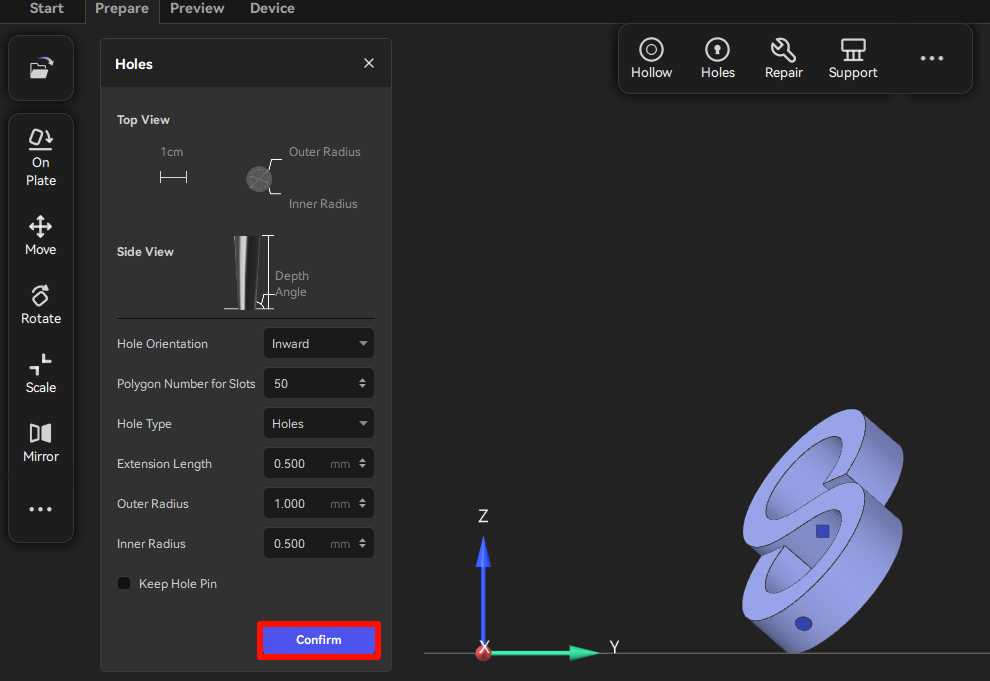
Task: Open the Holes tool in top toolbar
Action: pyautogui.click(x=718, y=59)
